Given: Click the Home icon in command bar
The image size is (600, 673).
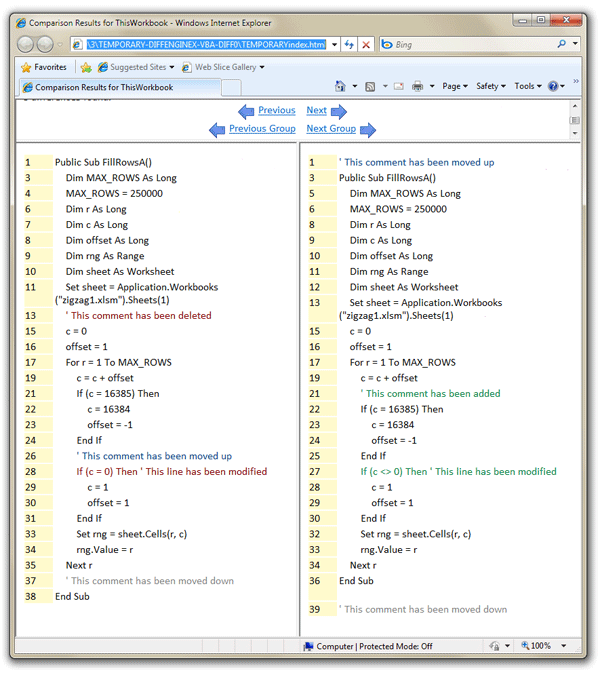Looking at the screenshot, I should coord(341,87).
